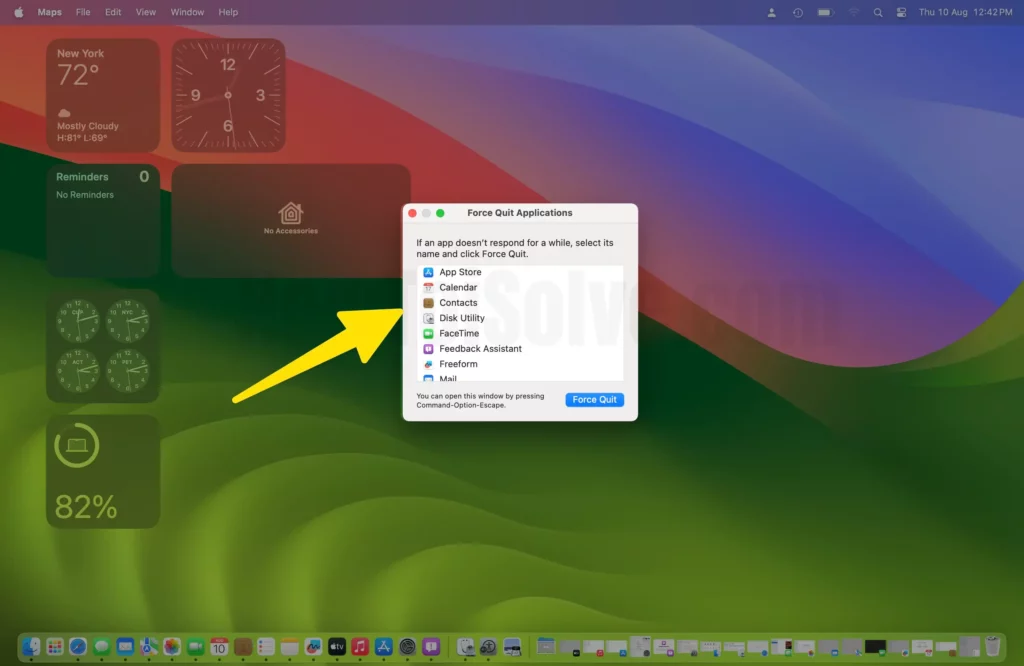Open the Freeform Dock icon
The width and height of the screenshot is (1024, 666).
coord(313,646)
